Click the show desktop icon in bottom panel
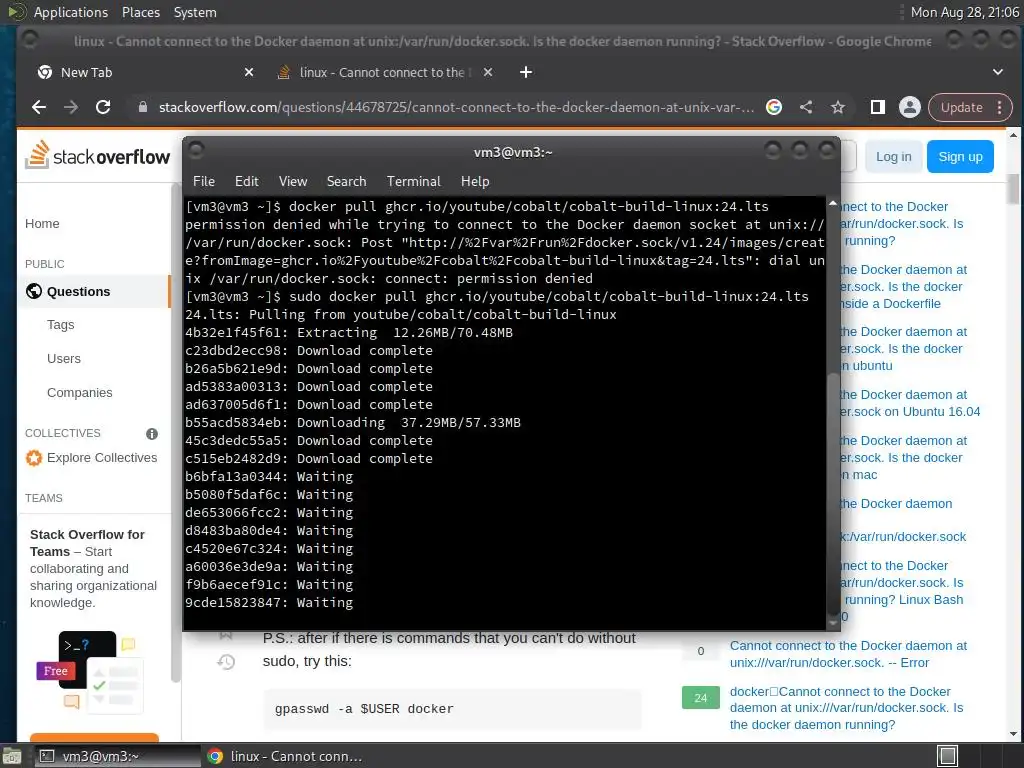Viewport: 1024px width, 768px height. pos(11,756)
